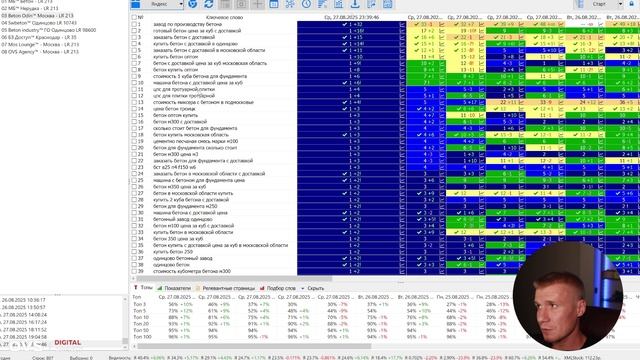Click the export sheet toolbar icon
Viewport: 640px width, 360px height.
(x=371, y=4)
